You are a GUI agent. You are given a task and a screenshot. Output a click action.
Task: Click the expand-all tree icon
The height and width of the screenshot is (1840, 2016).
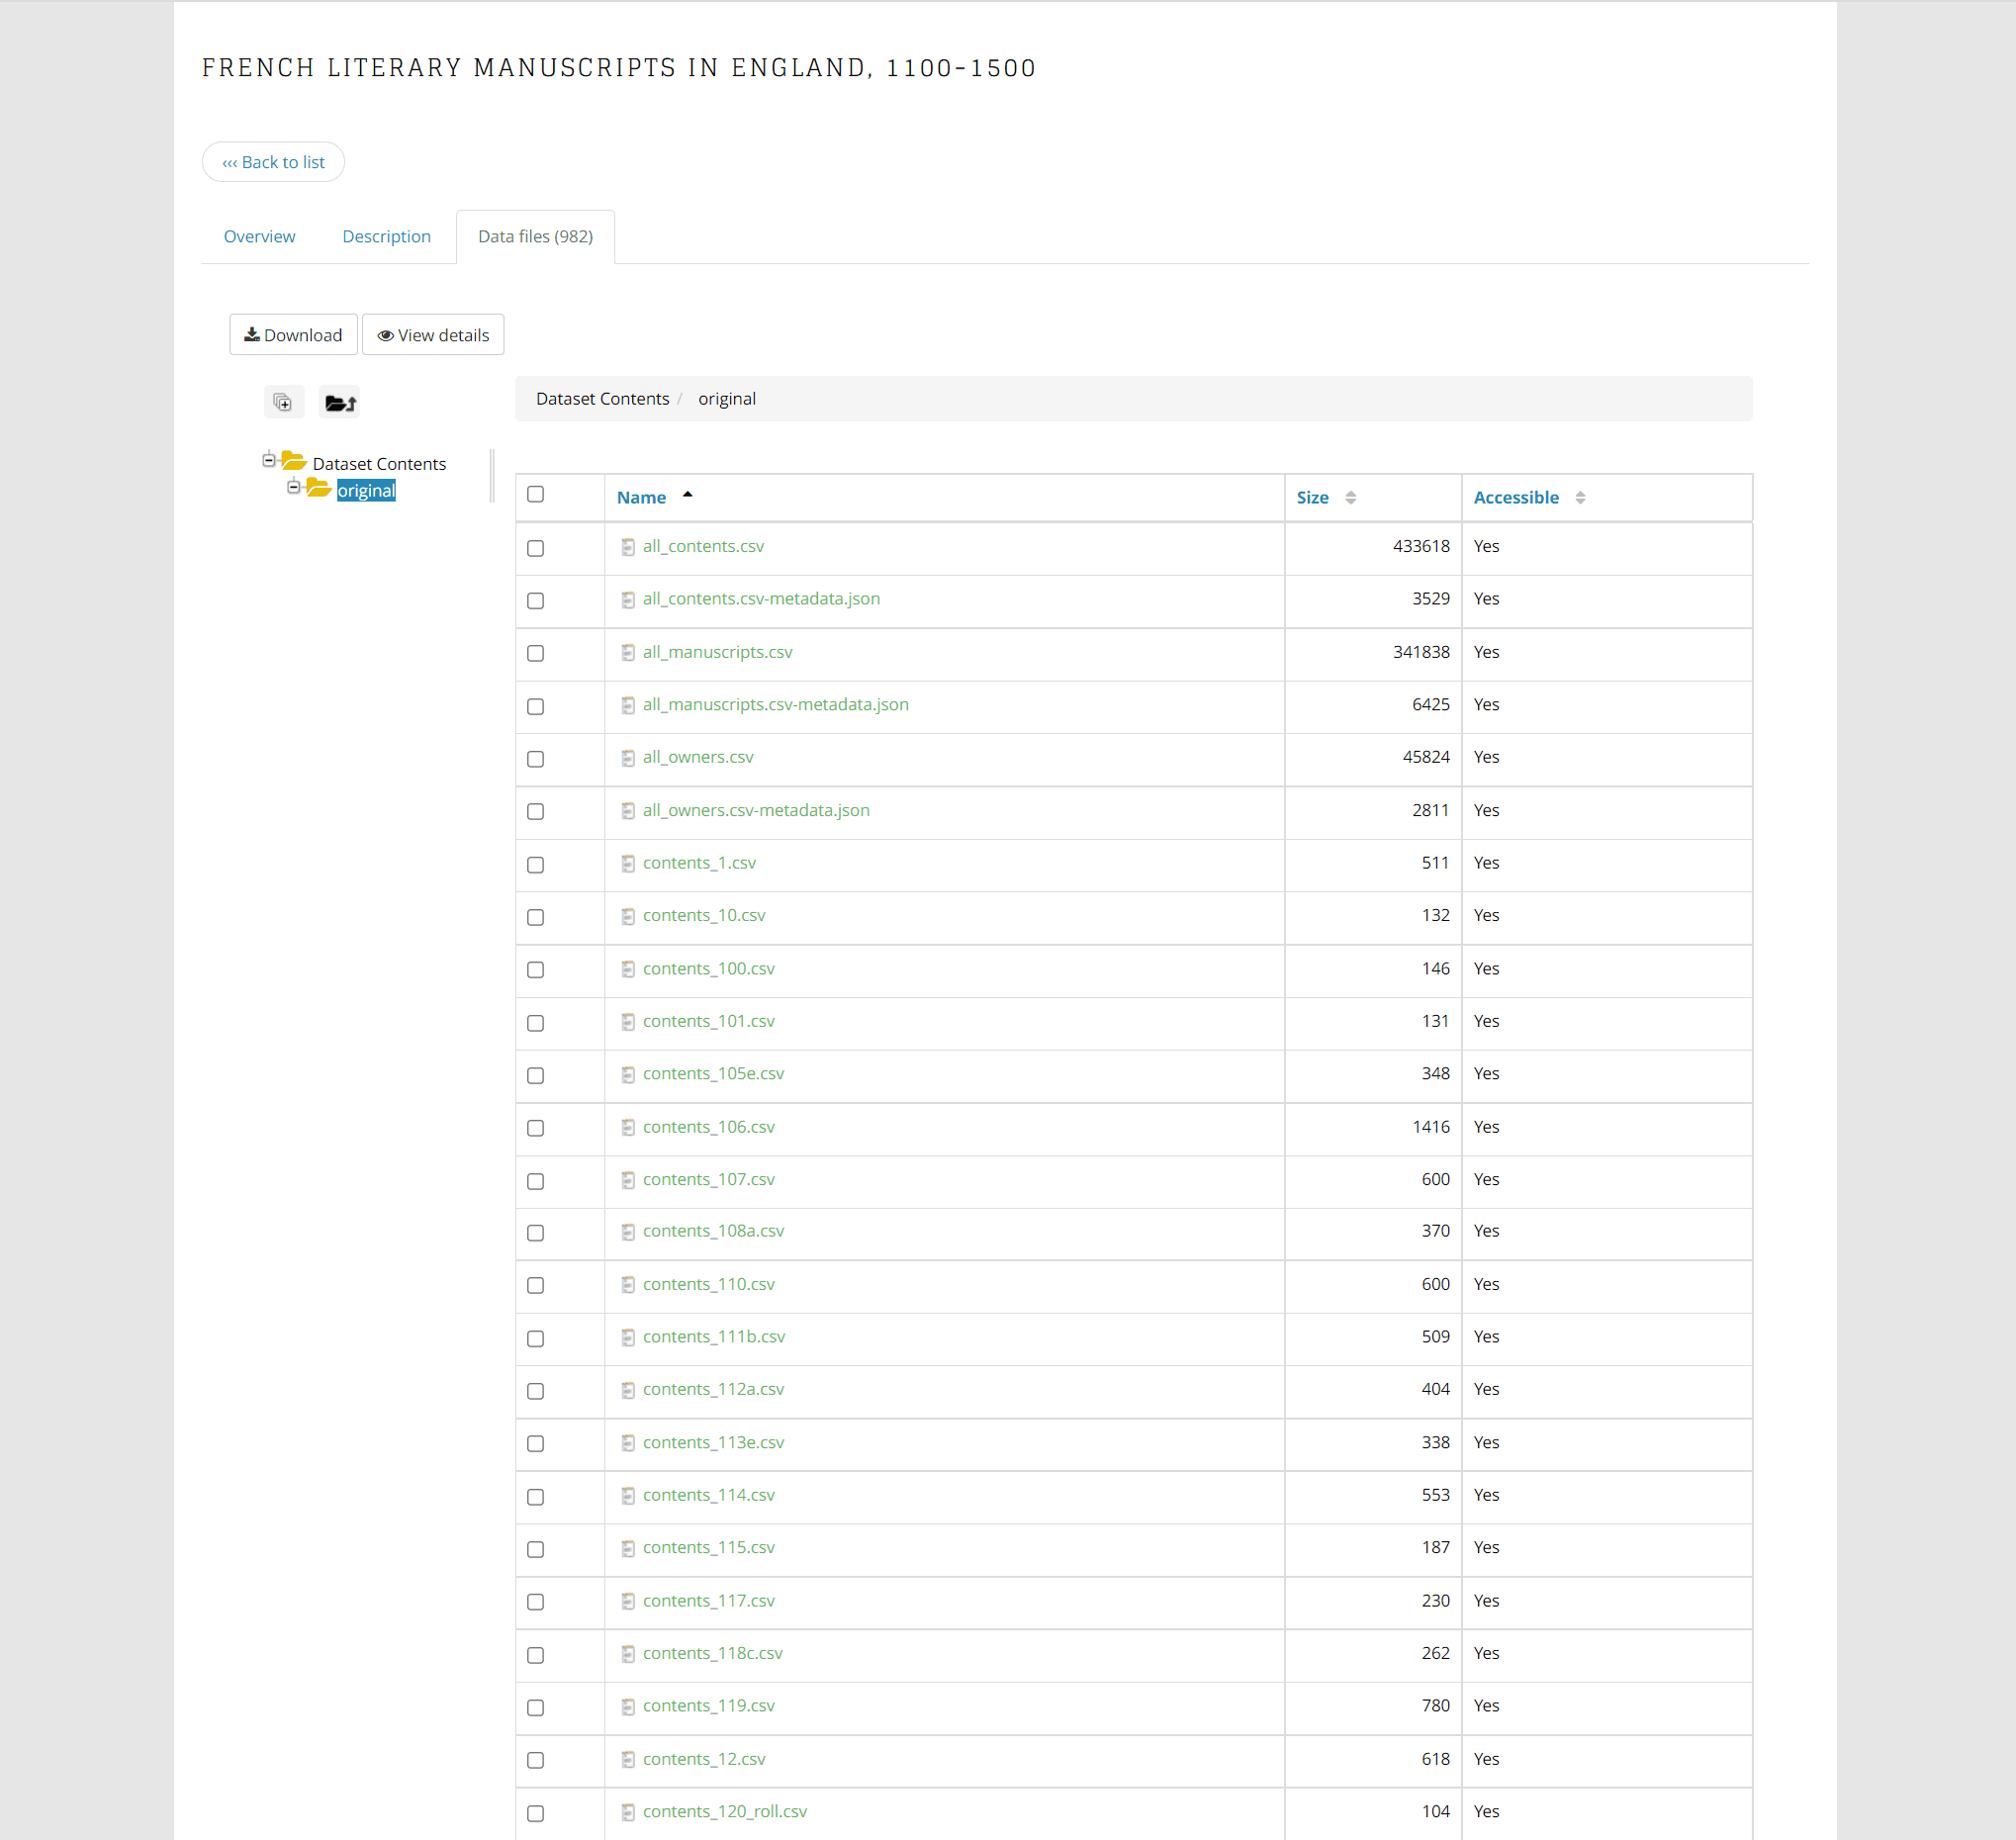(x=283, y=402)
